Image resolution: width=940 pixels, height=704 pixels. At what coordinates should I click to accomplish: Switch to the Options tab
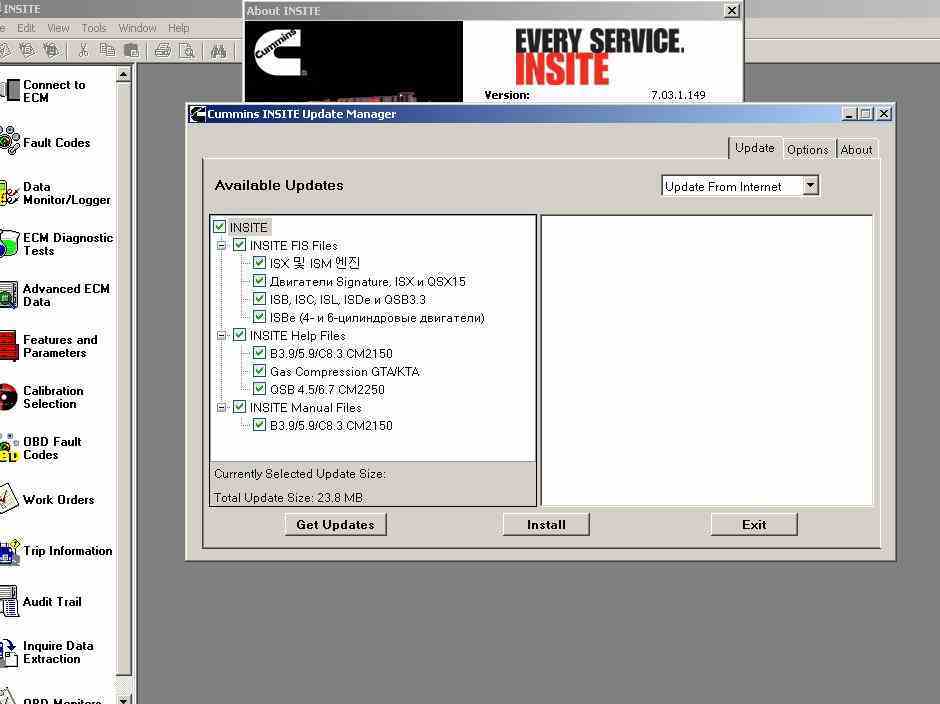[808, 149]
